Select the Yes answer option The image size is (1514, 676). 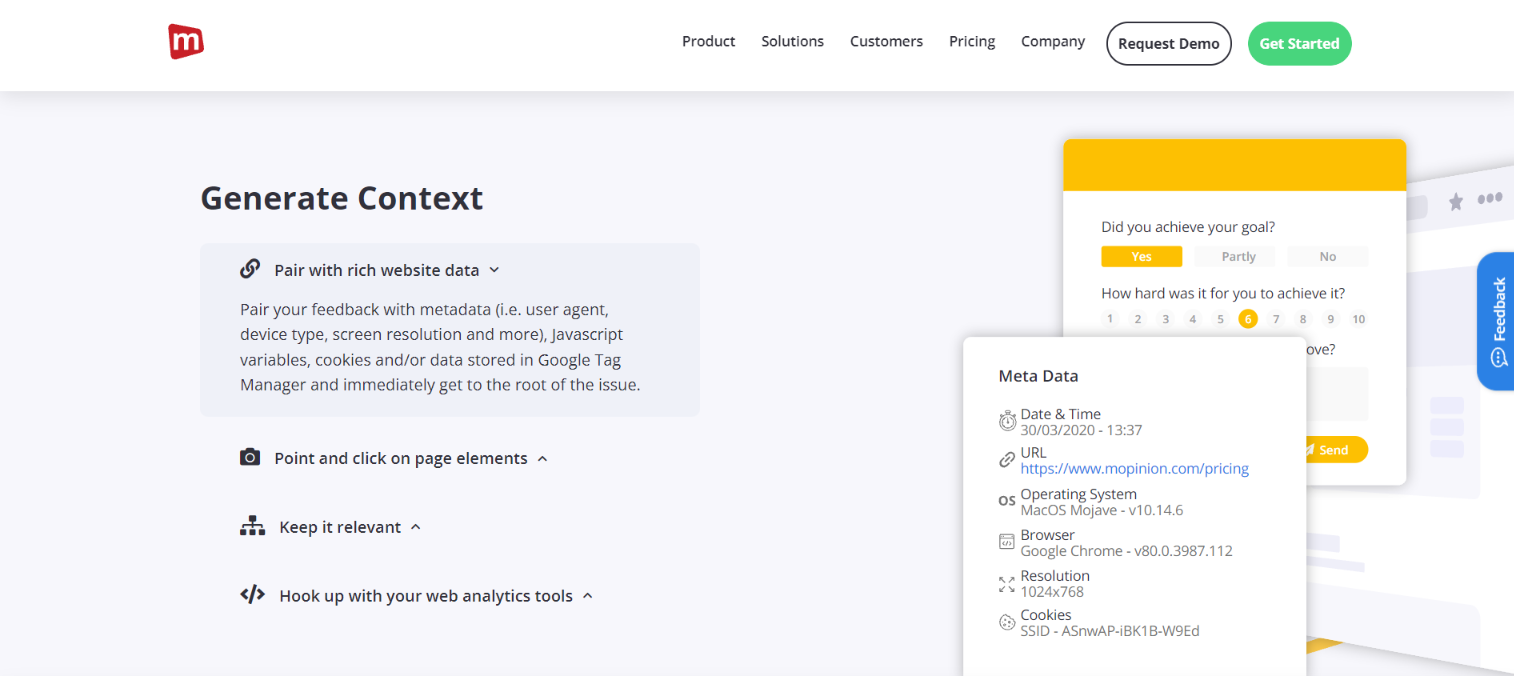point(1141,257)
